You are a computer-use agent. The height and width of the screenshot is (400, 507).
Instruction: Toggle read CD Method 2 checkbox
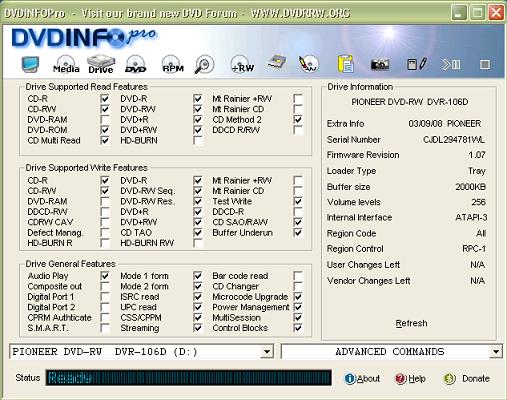coord(298,119)
